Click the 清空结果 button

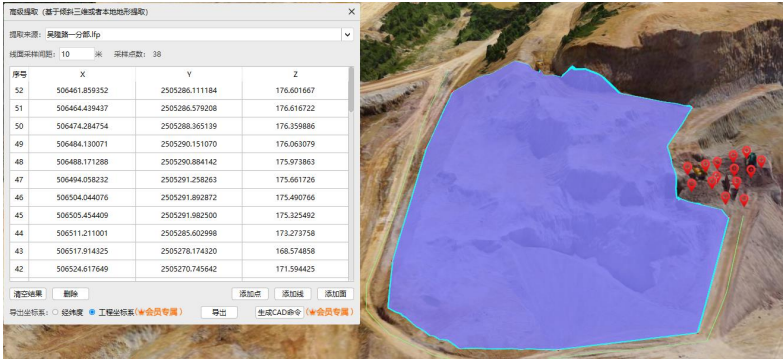pos(28,294)
